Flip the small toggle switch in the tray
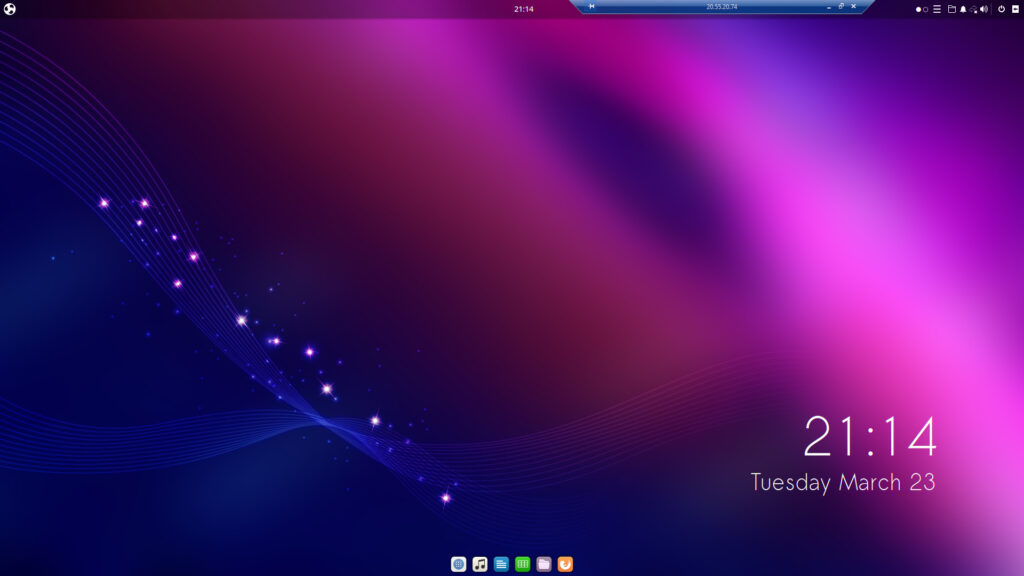Image resolution: width=1024 pixels, height=576 pixels. [x=919, y=7]
